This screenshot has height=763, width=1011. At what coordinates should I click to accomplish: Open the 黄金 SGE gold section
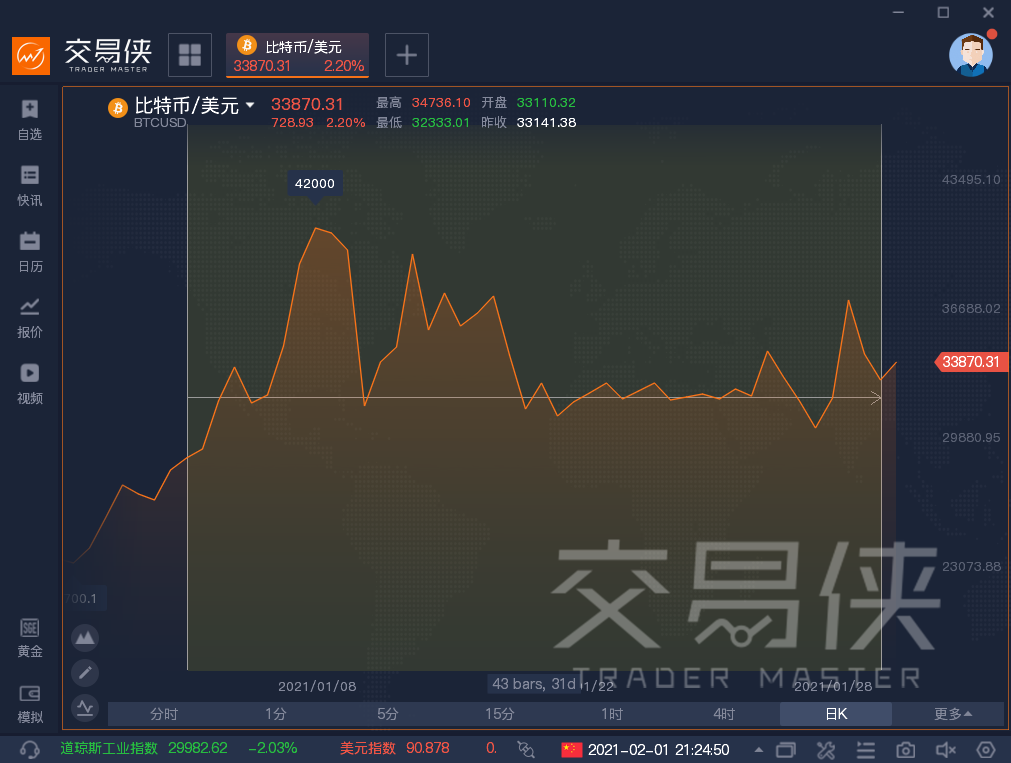pyautogui.click(x=30, y=639)
